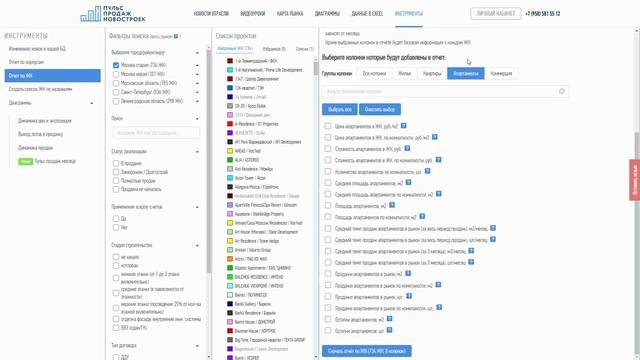
Task: Open the Избранное tab in project list
Action: pos(274,49)
